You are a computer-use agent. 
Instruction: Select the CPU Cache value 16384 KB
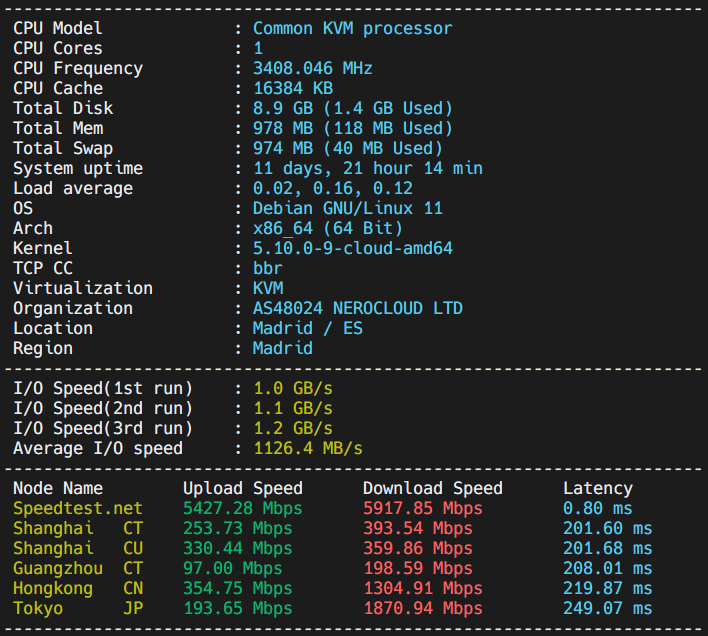pos(292,88)
